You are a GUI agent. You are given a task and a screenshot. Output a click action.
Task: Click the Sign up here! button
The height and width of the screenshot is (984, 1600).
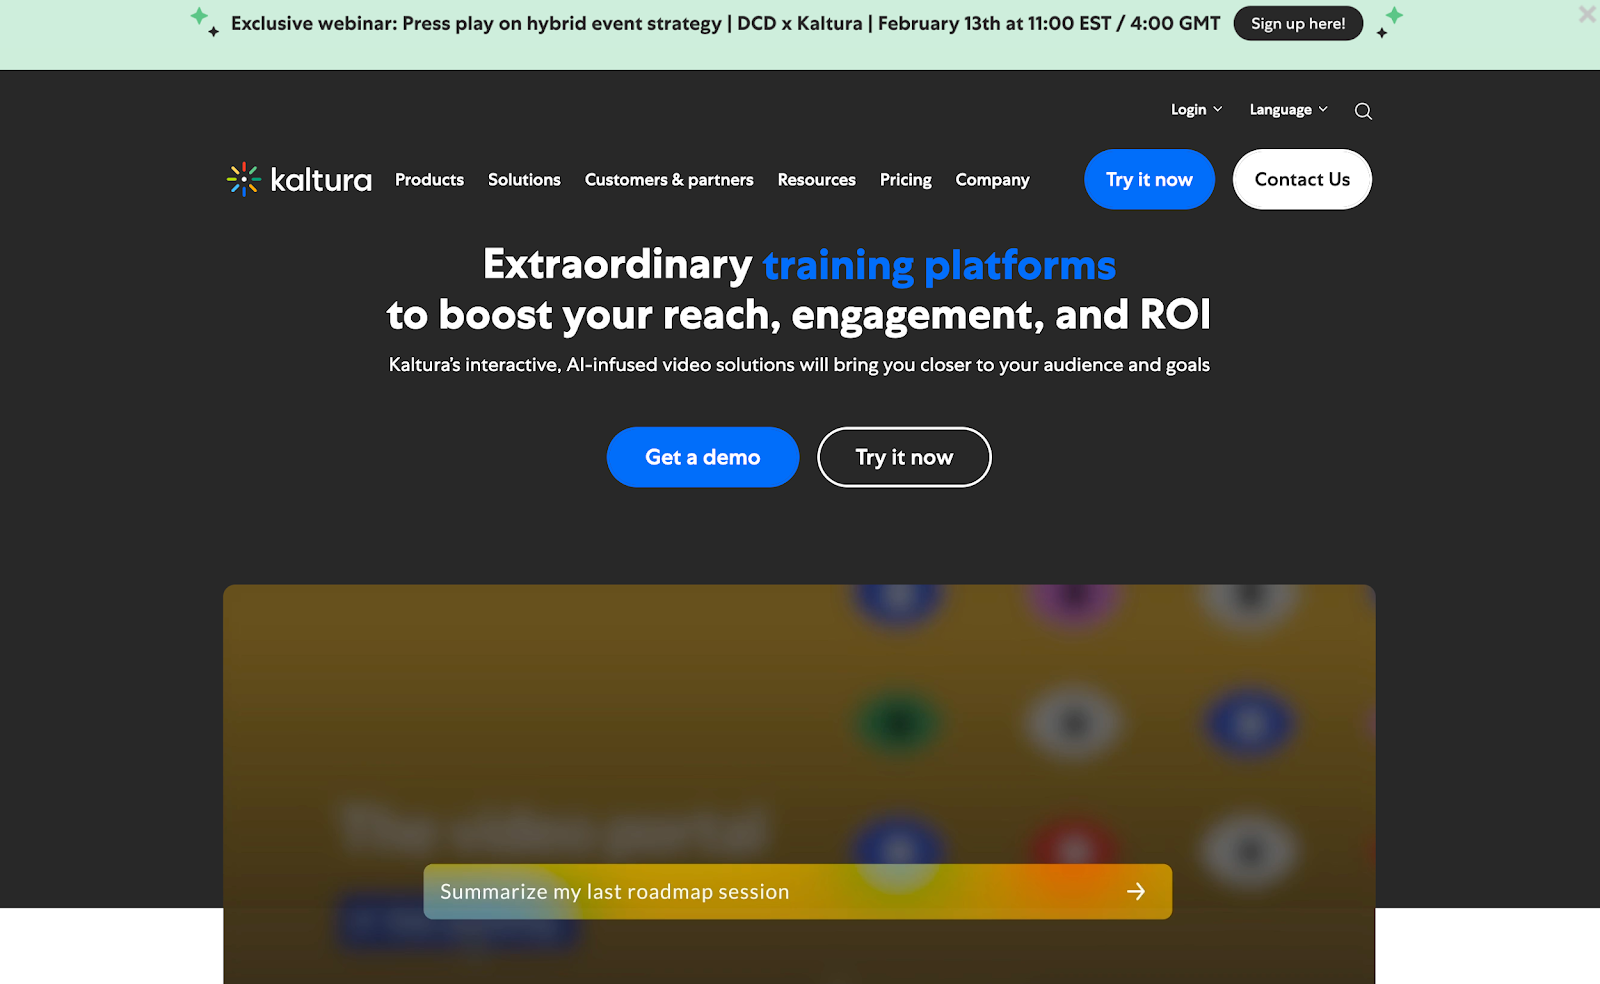pos(1298,24)
